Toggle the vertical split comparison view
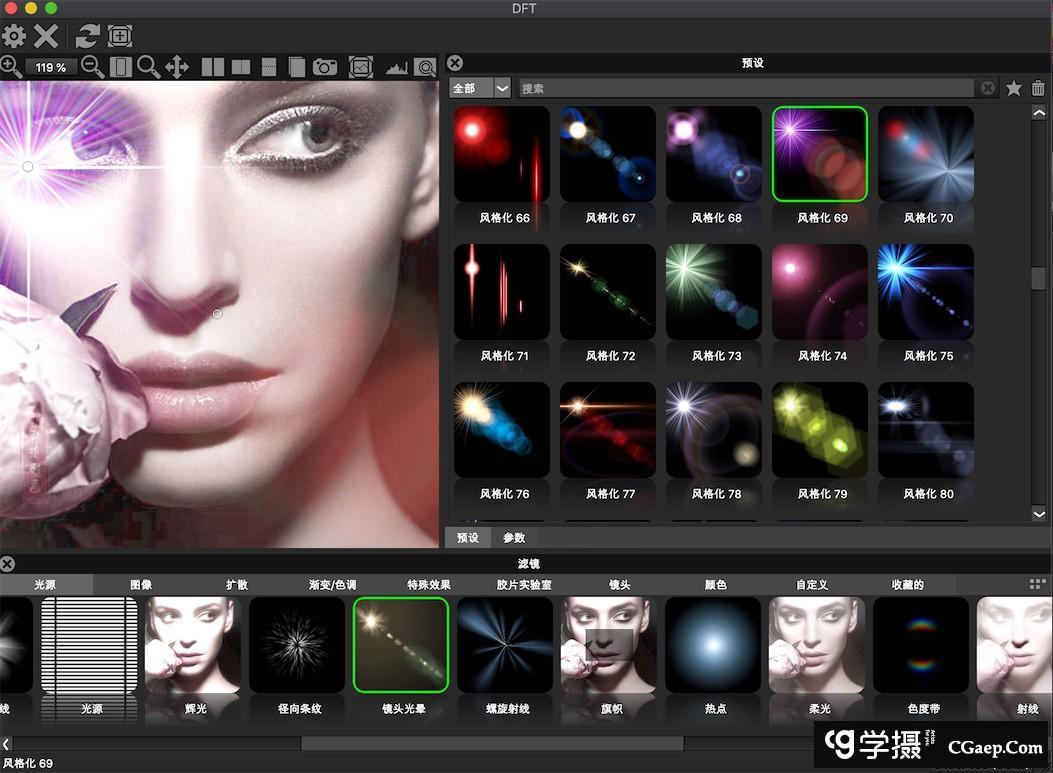This screenshot has width=1053, height=773. pos(240,67)
